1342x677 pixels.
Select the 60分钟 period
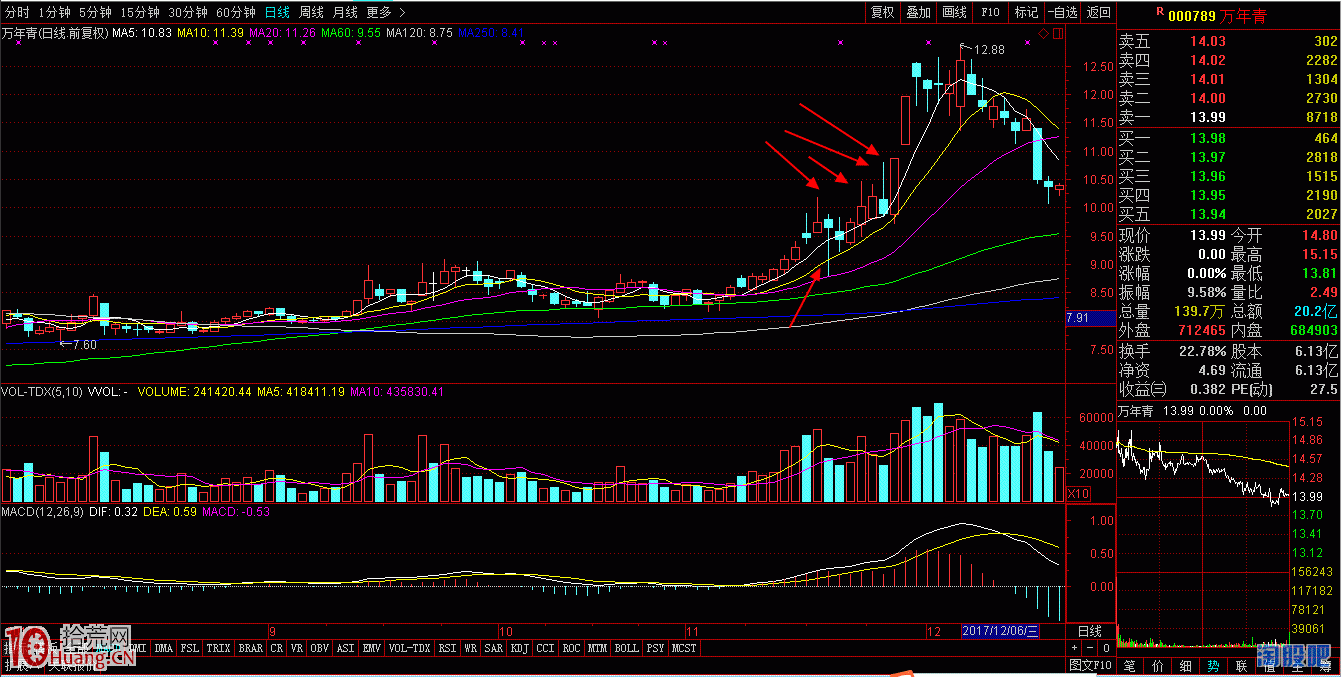tap(236, 12)
